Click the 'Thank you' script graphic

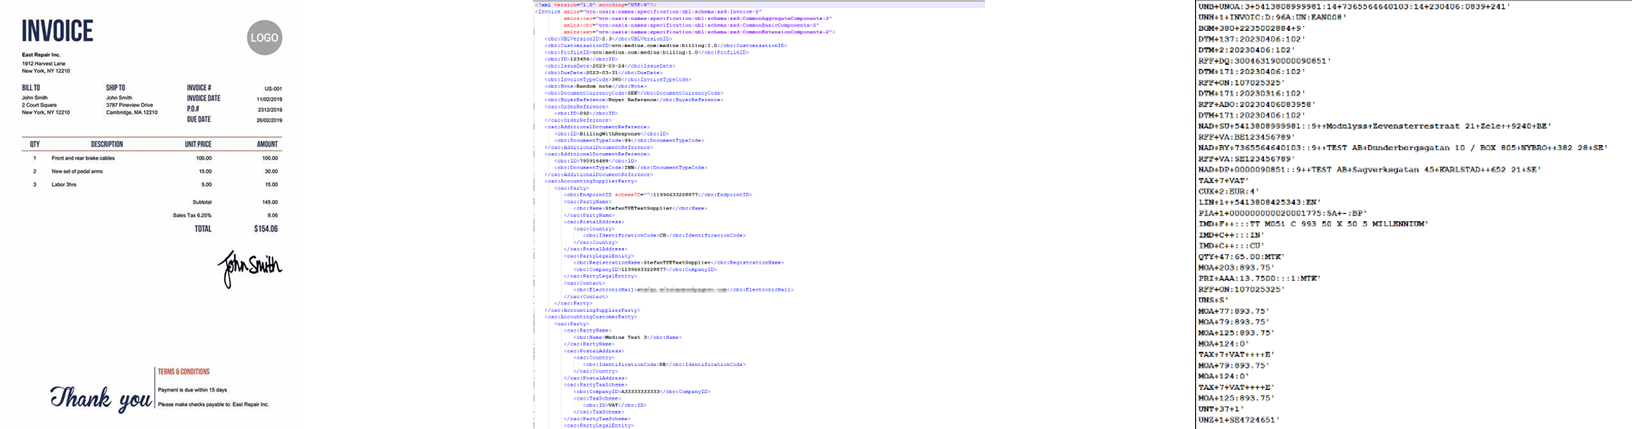coord(101,398)
